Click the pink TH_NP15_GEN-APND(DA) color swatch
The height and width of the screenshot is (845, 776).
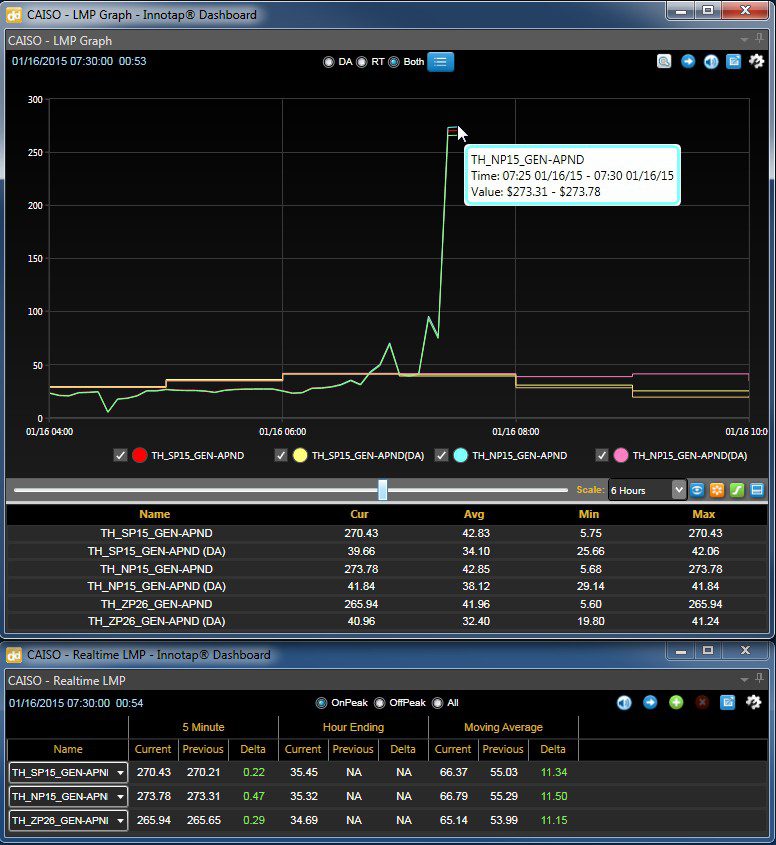[621, 455]
